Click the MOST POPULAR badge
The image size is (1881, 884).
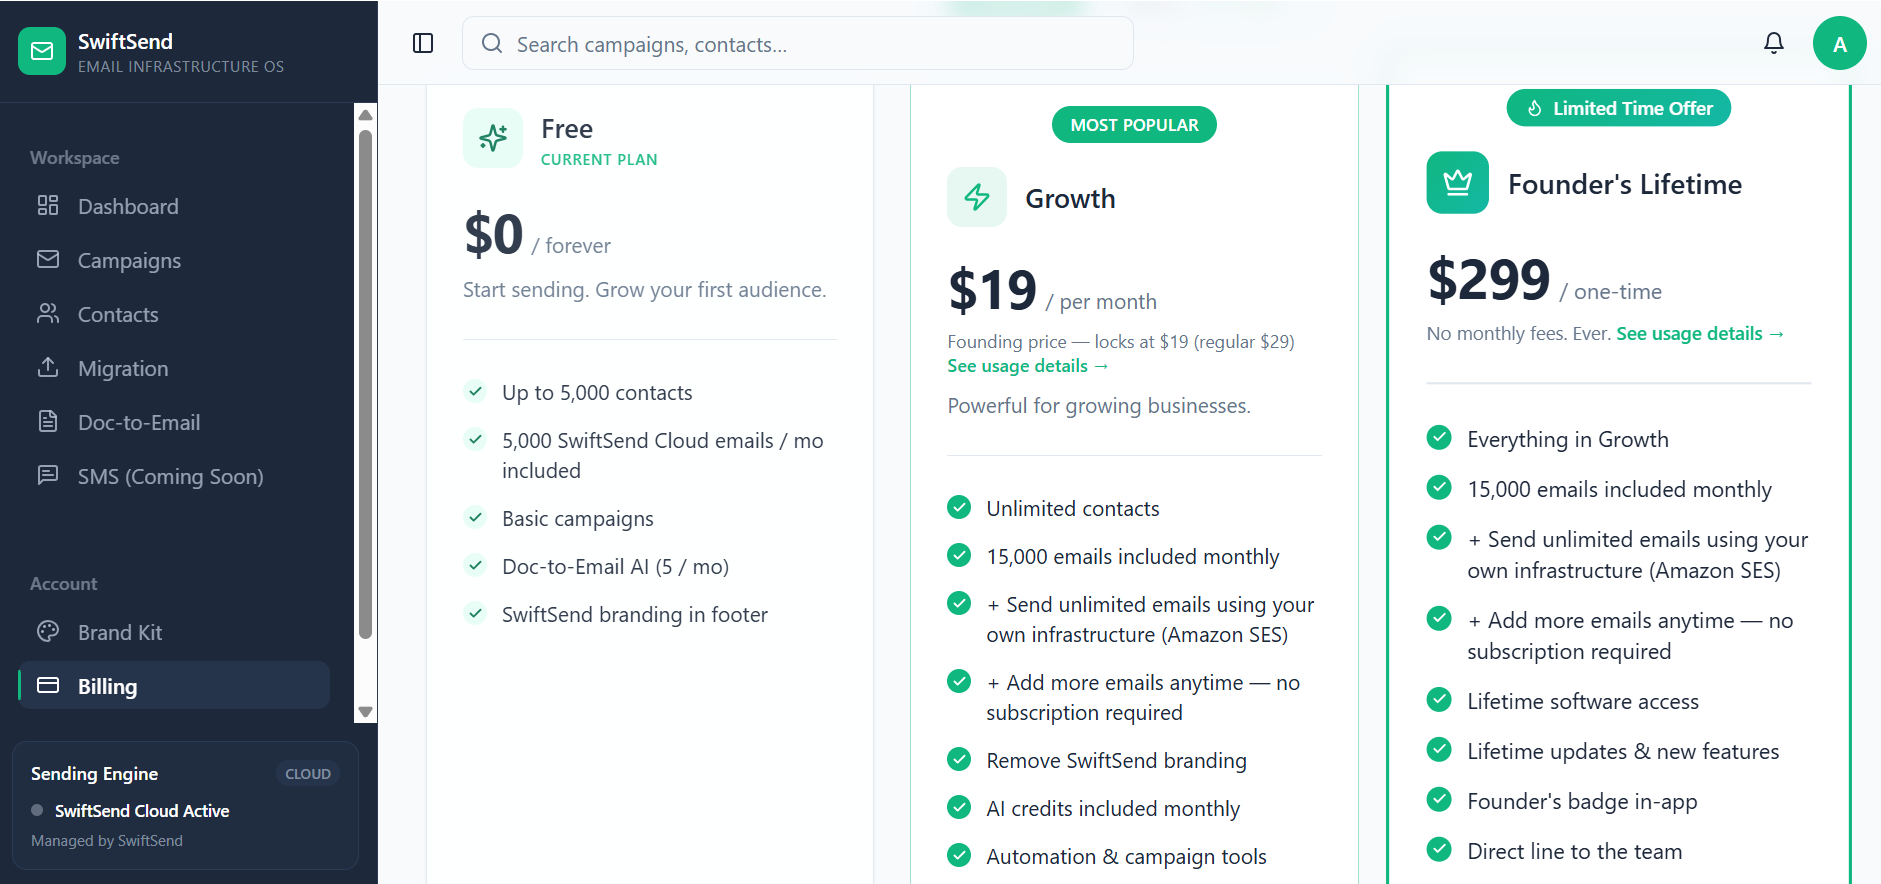(x=1134, y=125)
